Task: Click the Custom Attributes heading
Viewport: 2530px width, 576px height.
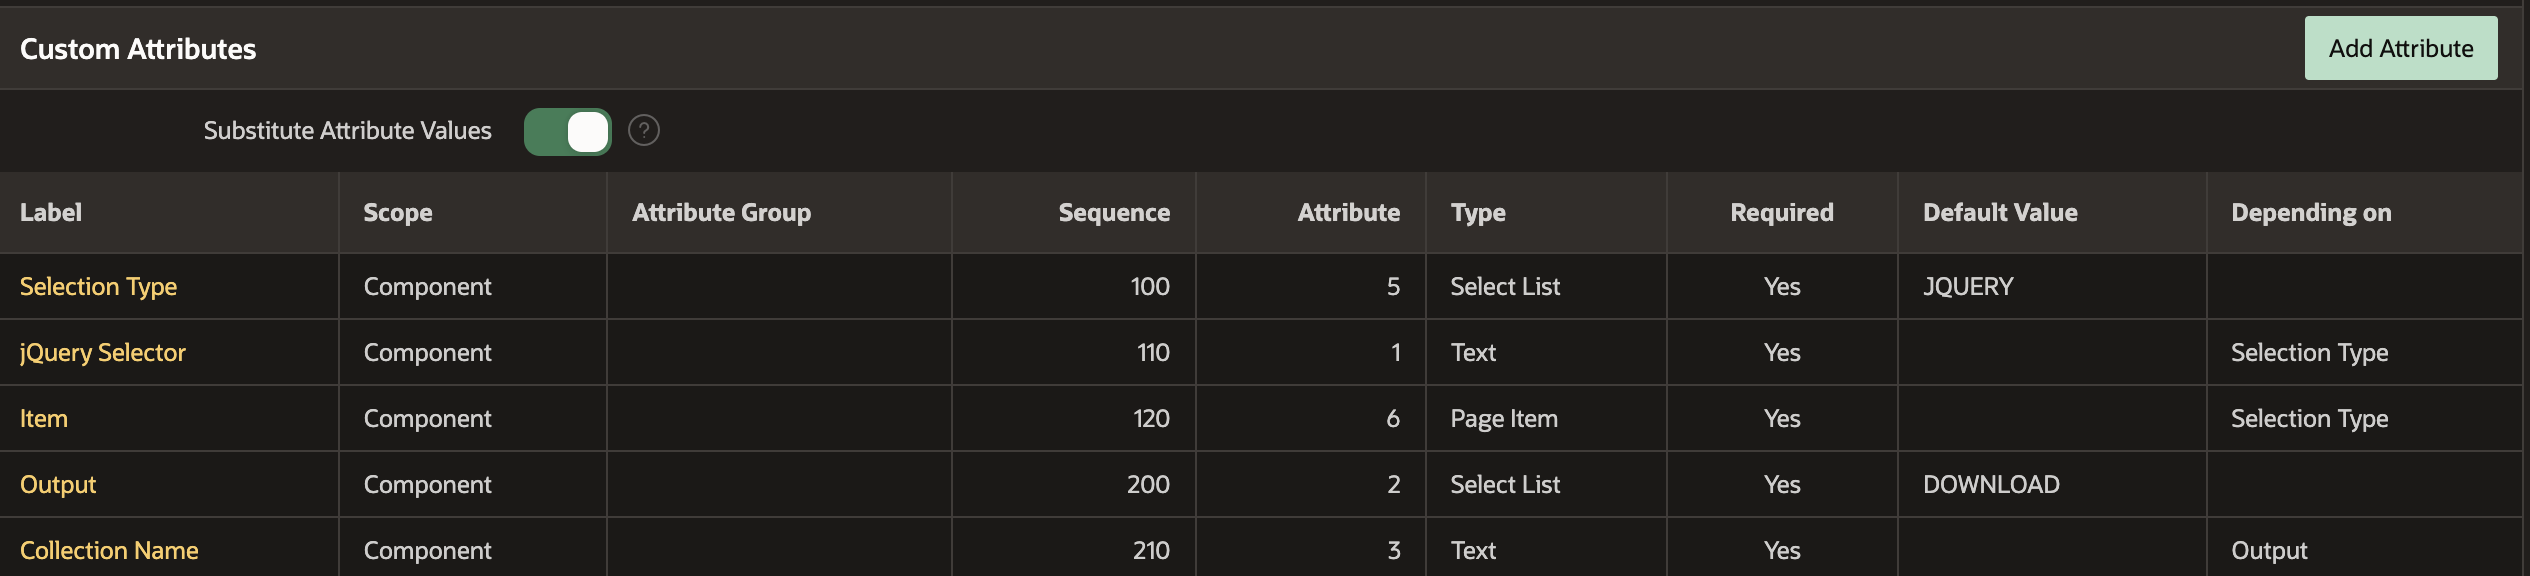Action: pyautogui.click(x=136, y=47)
